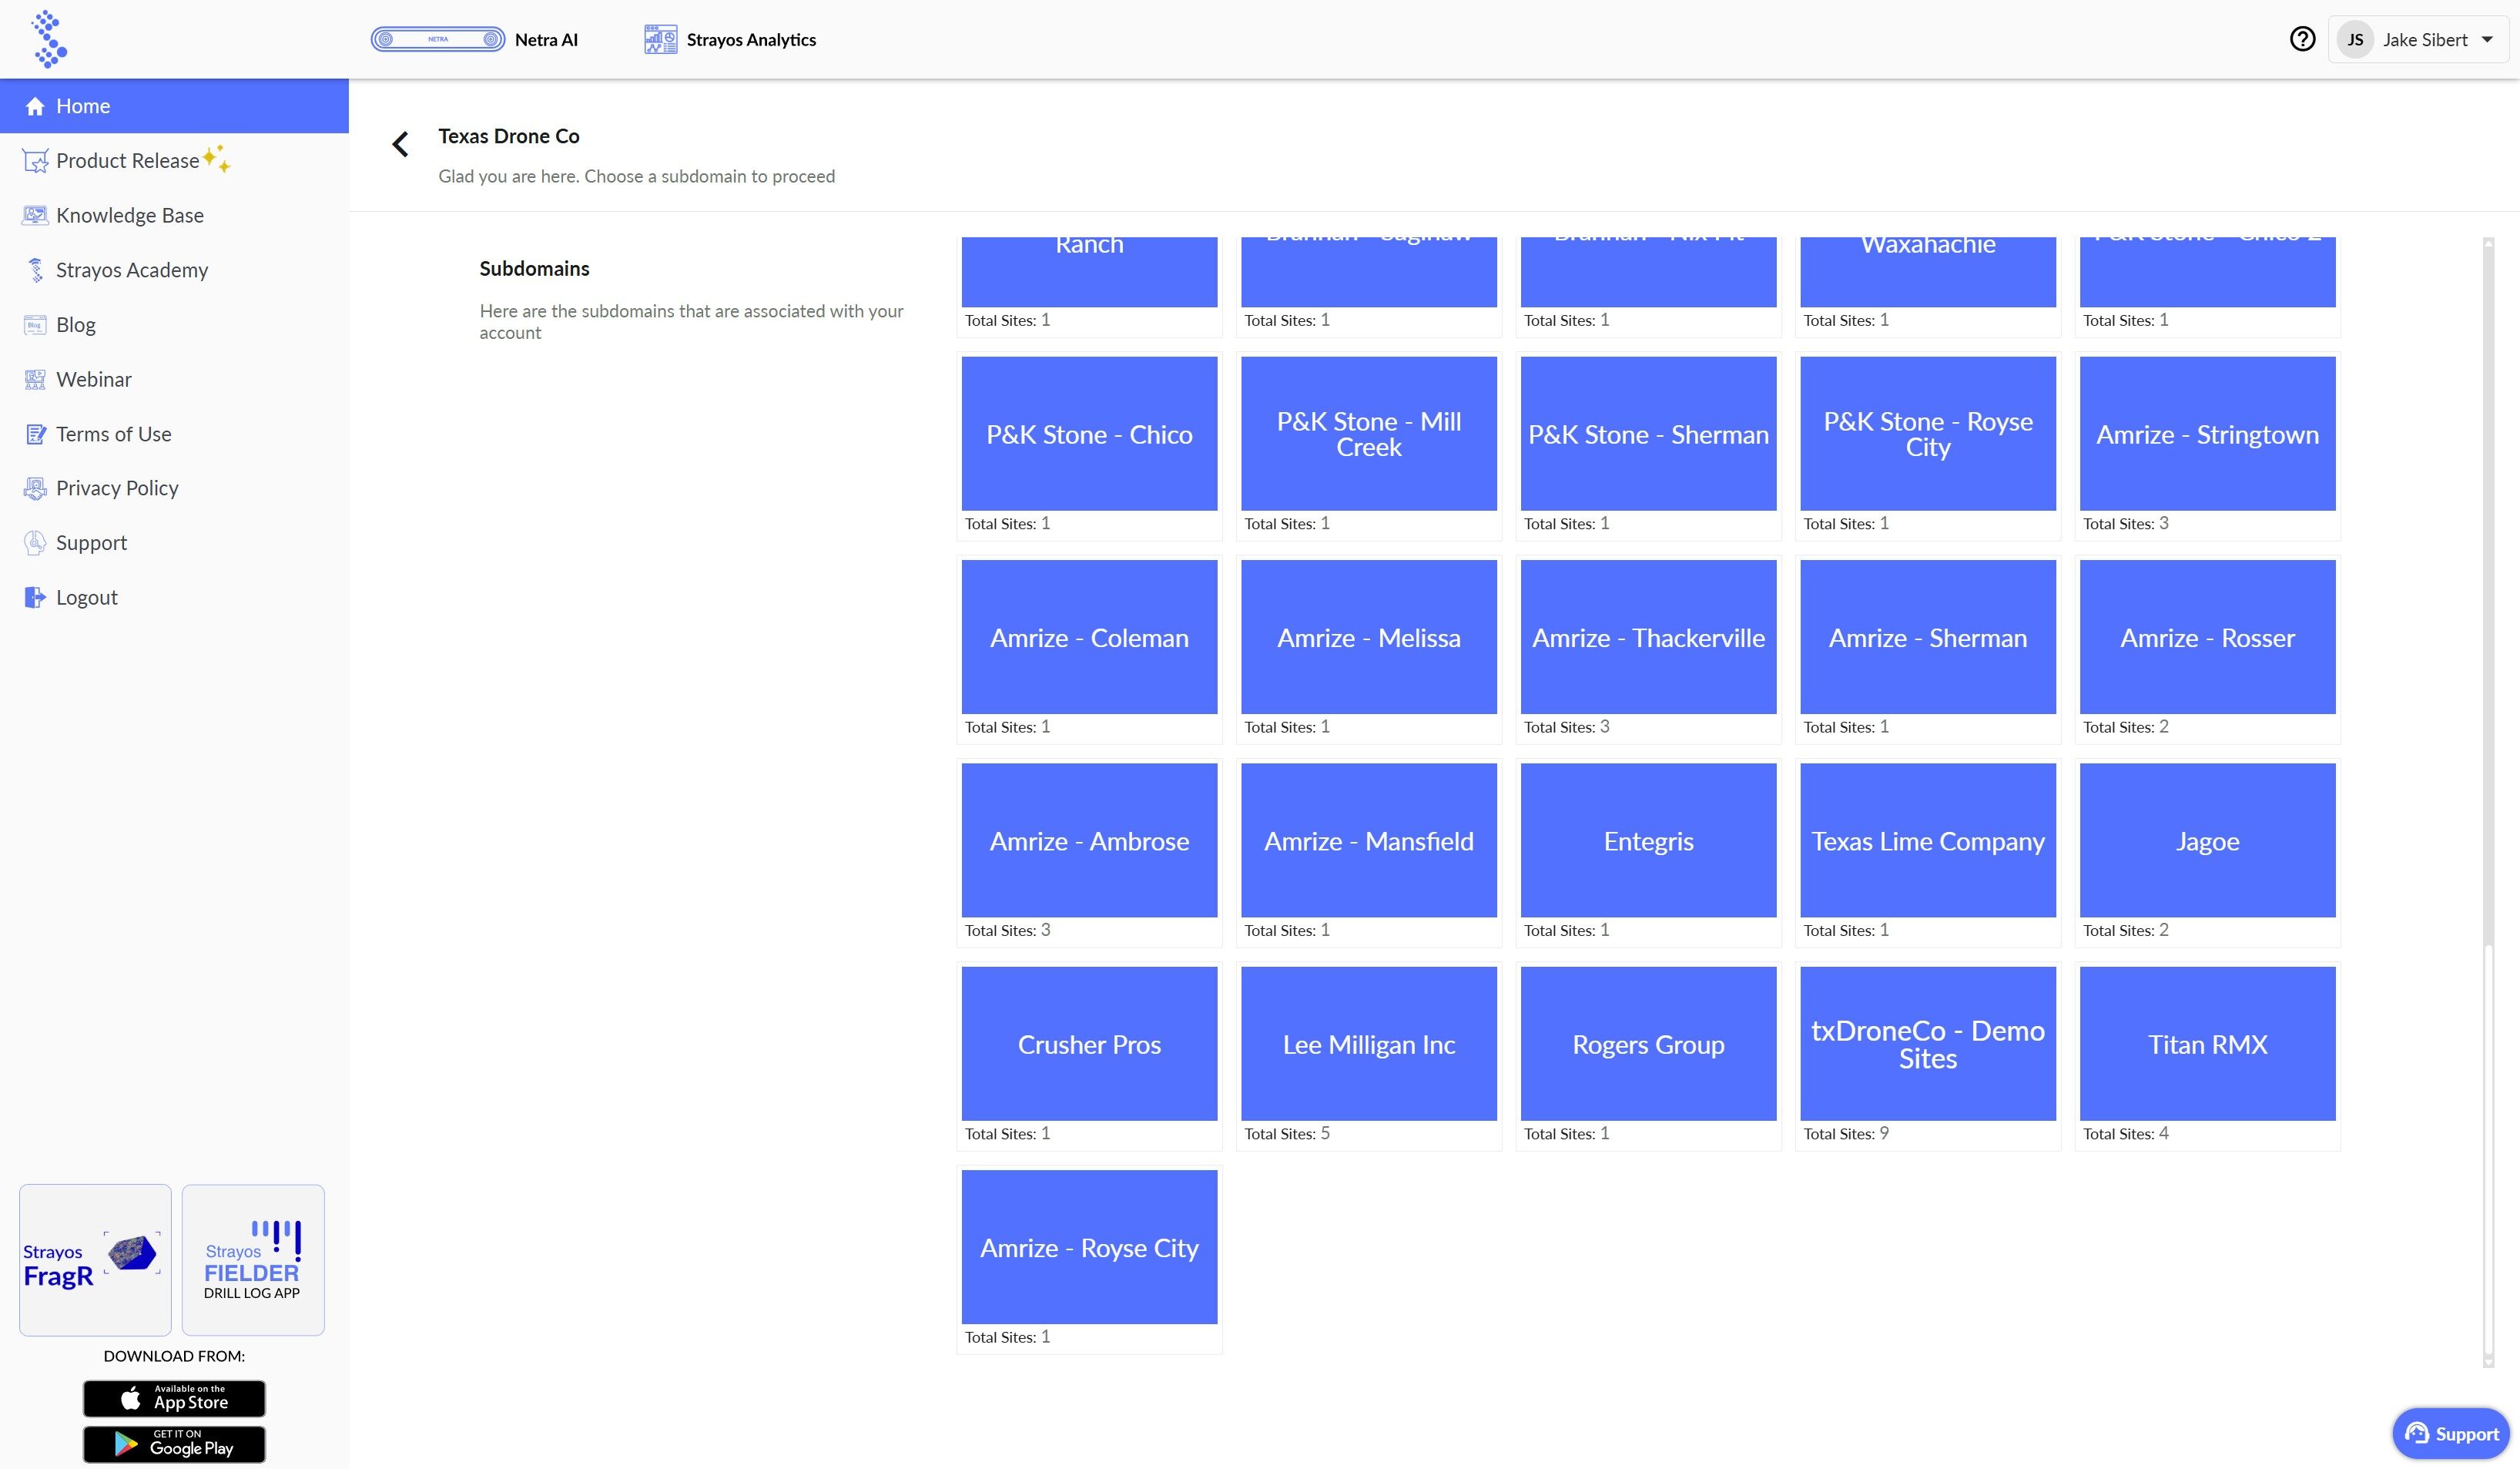This screenshot has height=1469, width=2520.
Task: Open the Blog menu item
Action: [174, 325]
